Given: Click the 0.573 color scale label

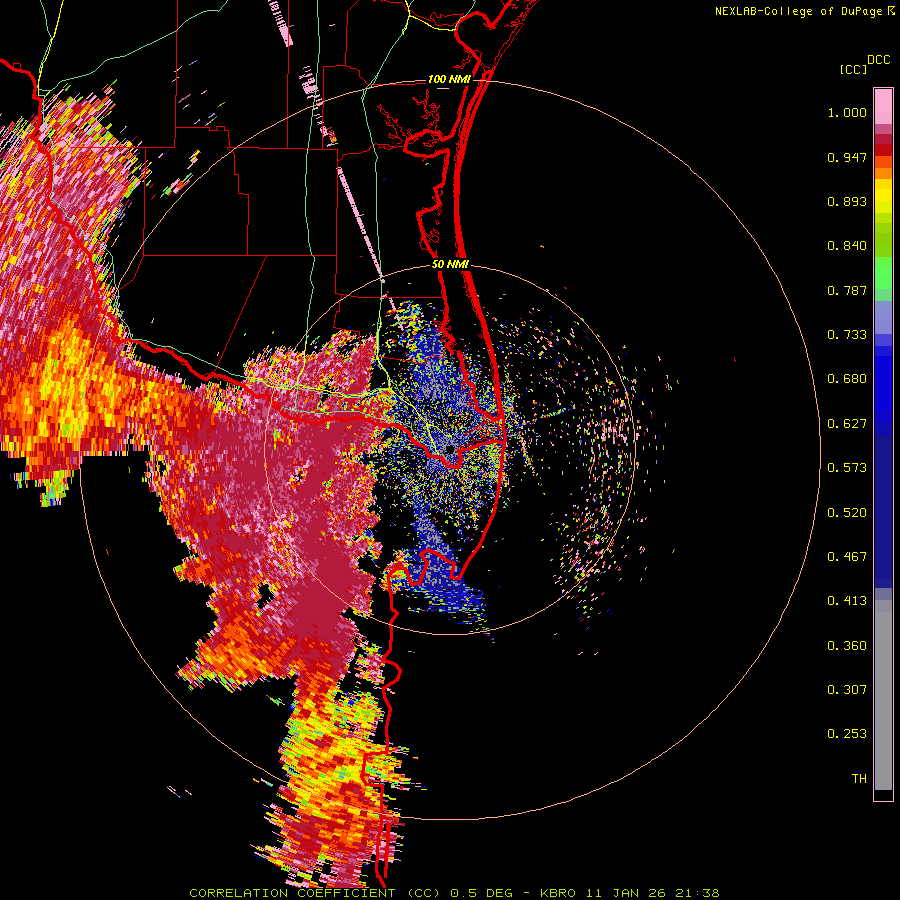Looking at the screenshot, I should coord(847,468).
